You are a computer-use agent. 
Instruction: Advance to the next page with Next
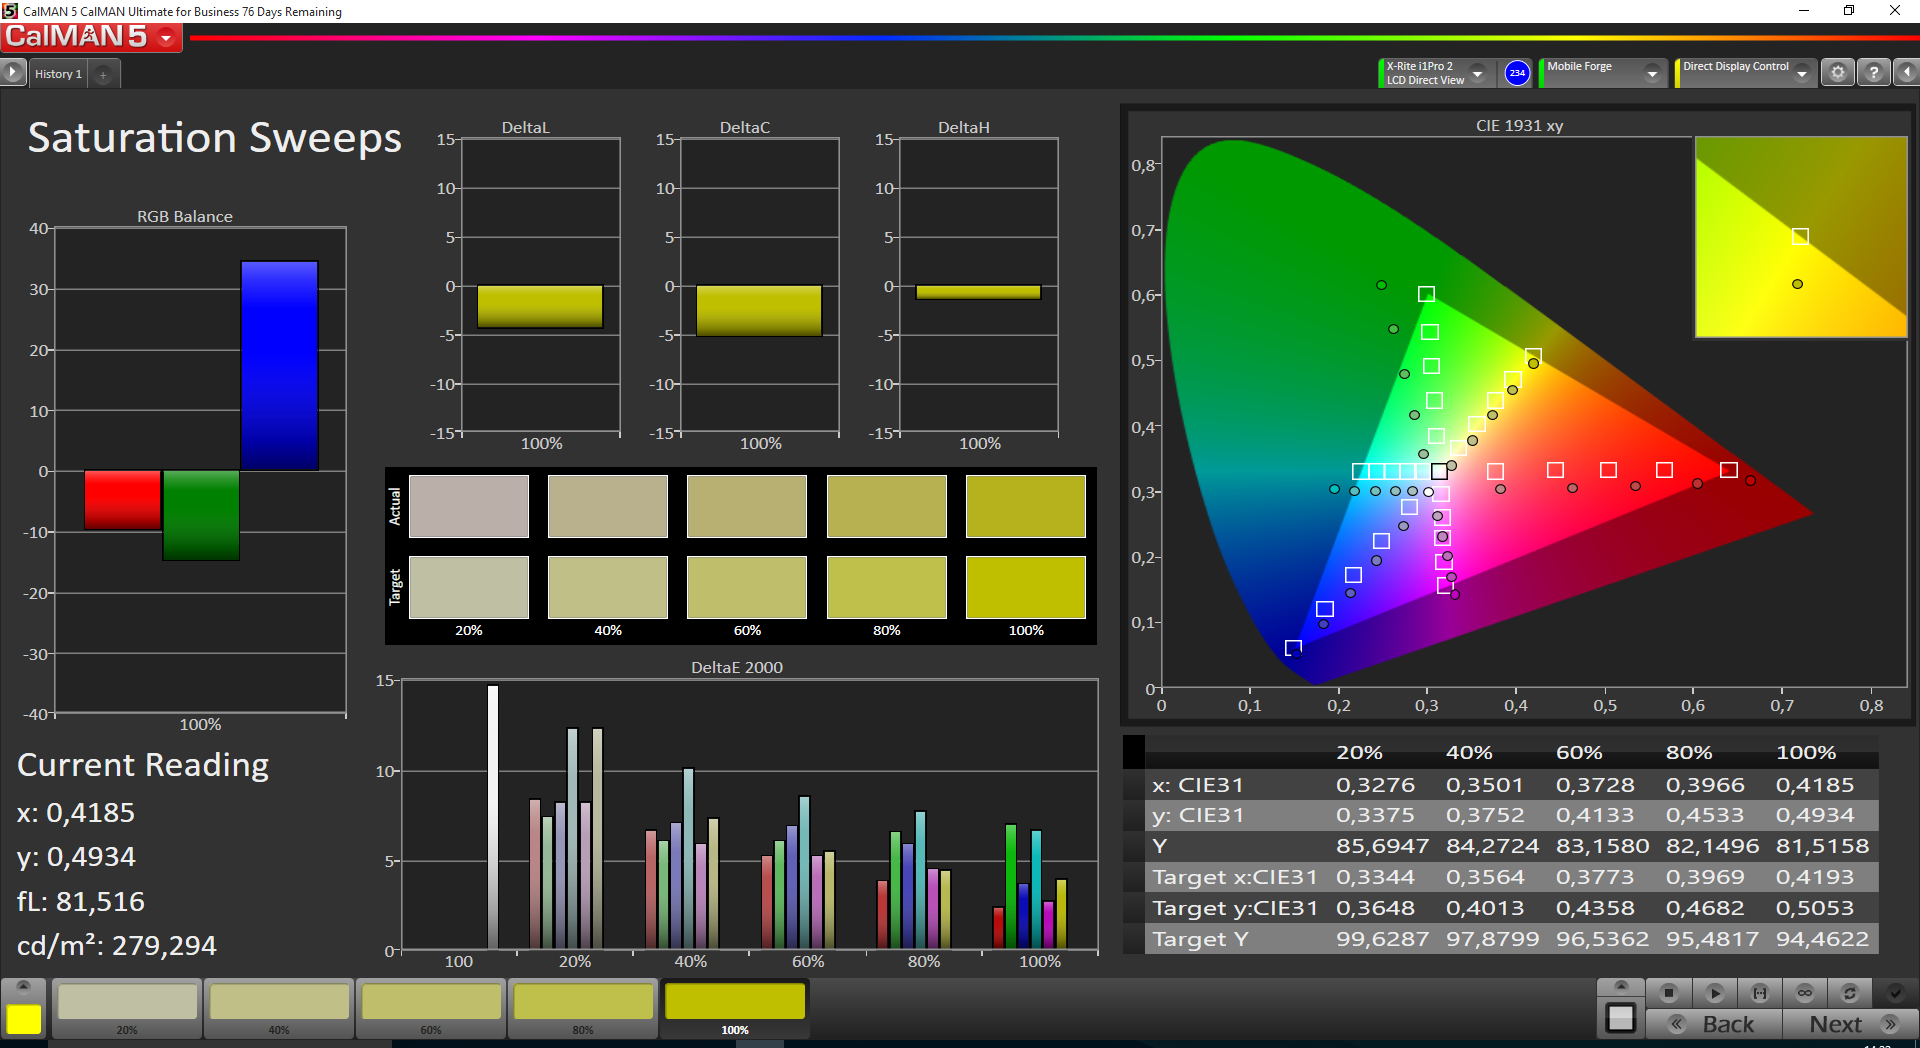click(x=1850, y=1024)
